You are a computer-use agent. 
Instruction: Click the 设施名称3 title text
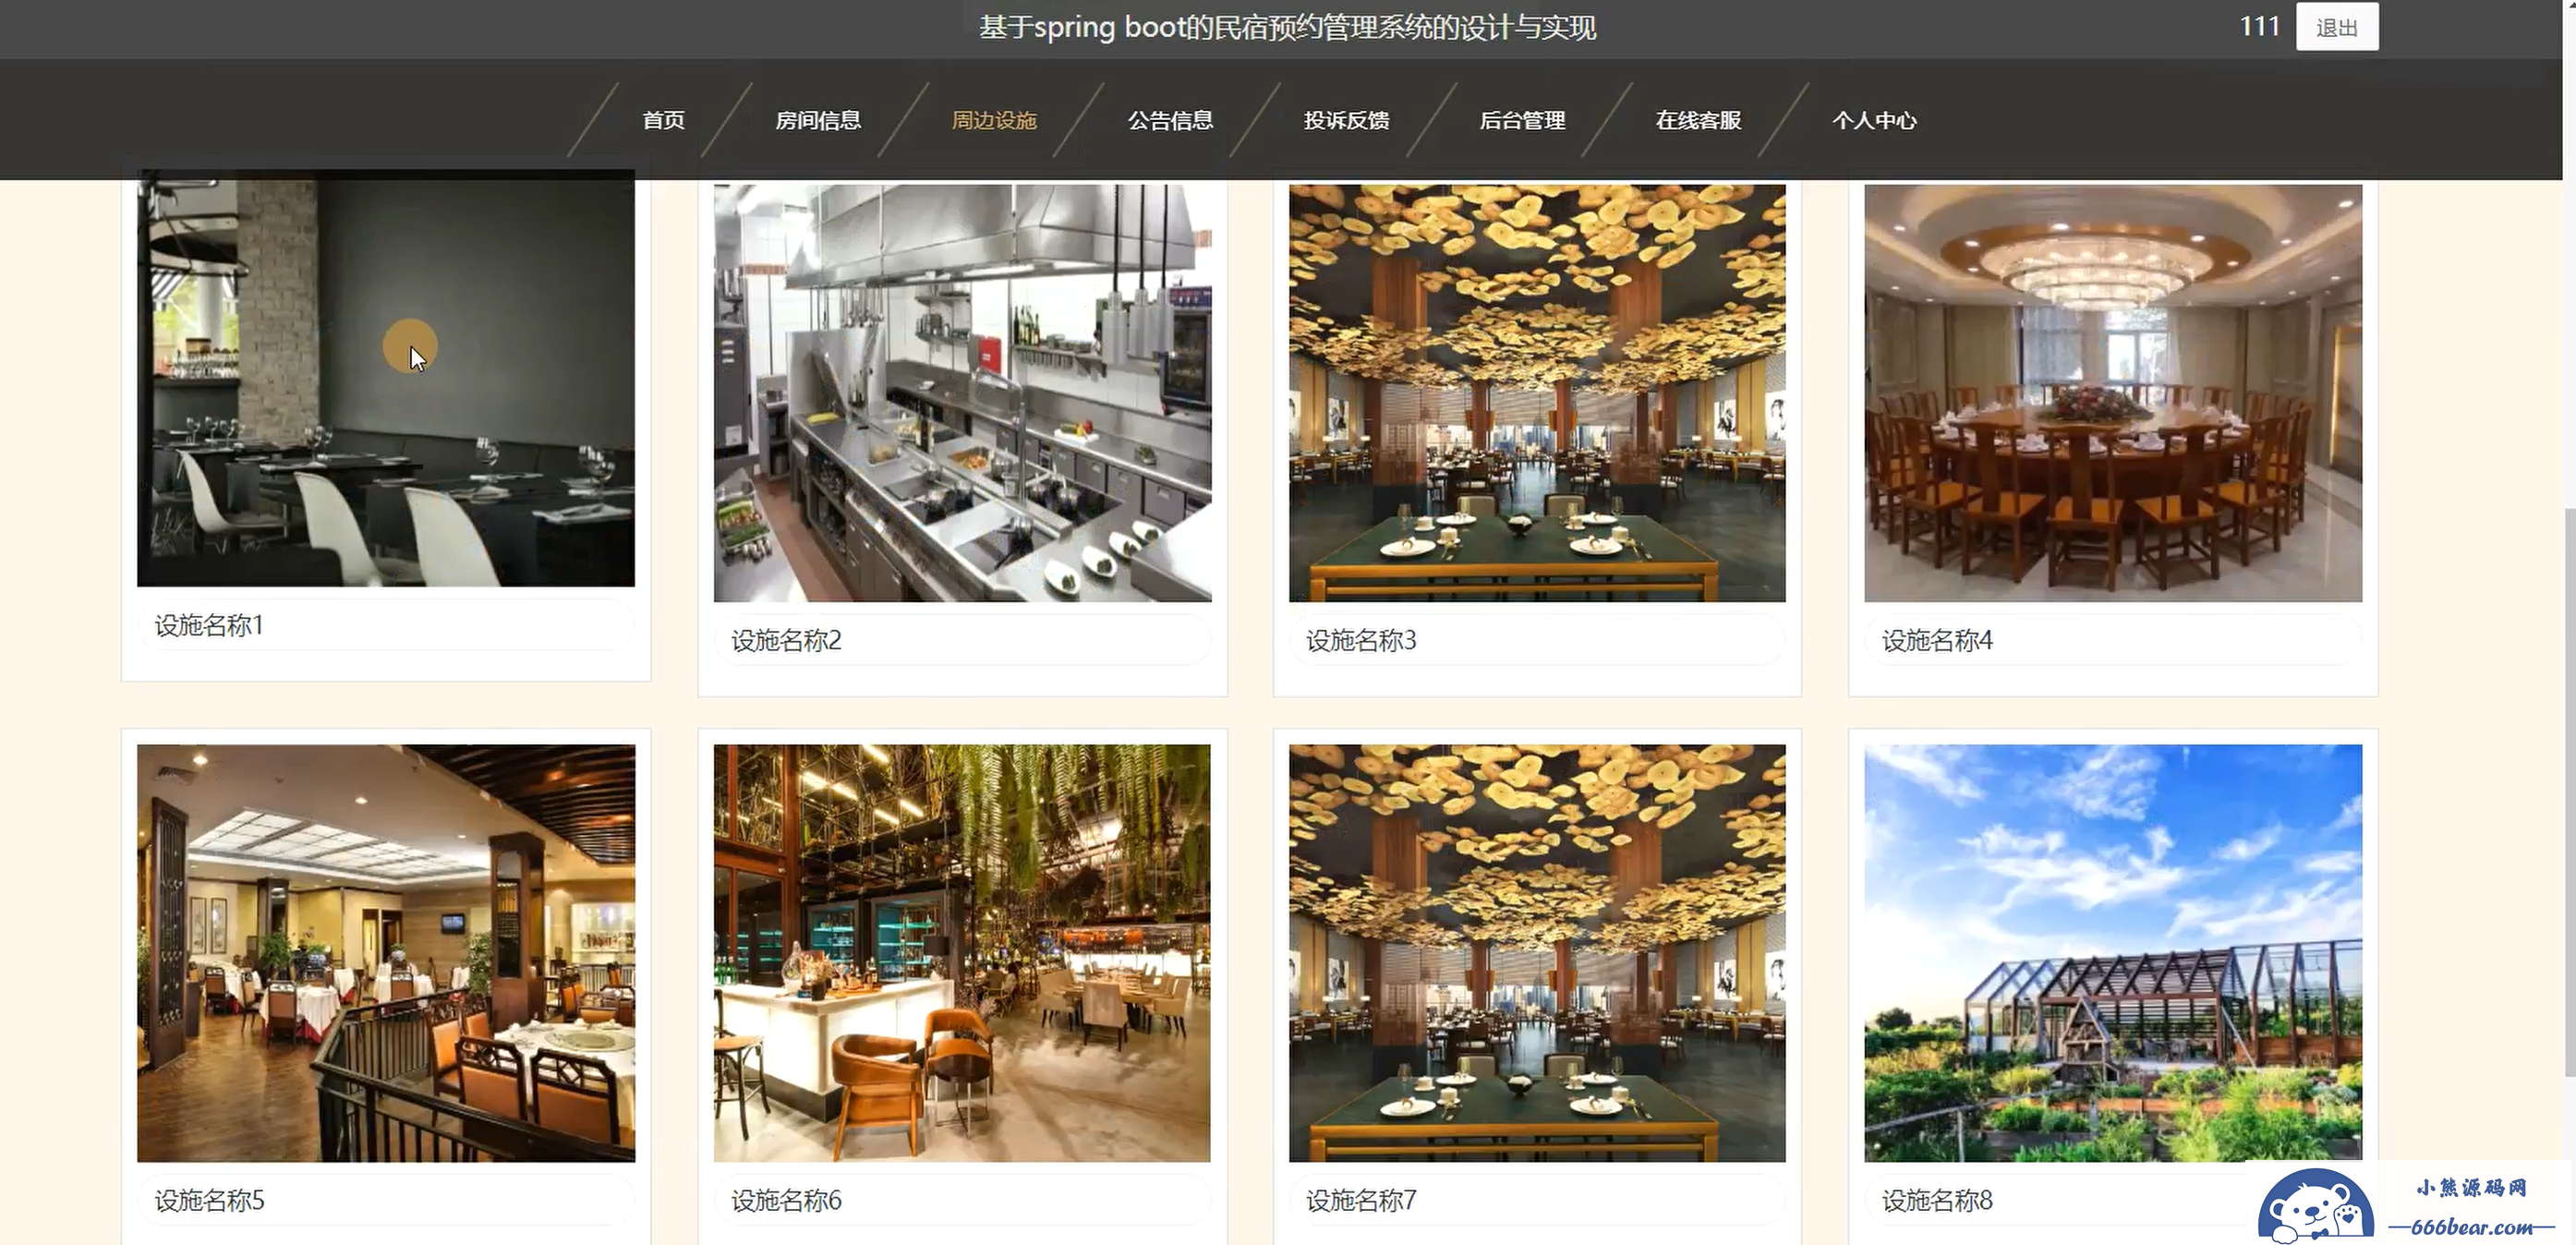(x=1361, y=641)
